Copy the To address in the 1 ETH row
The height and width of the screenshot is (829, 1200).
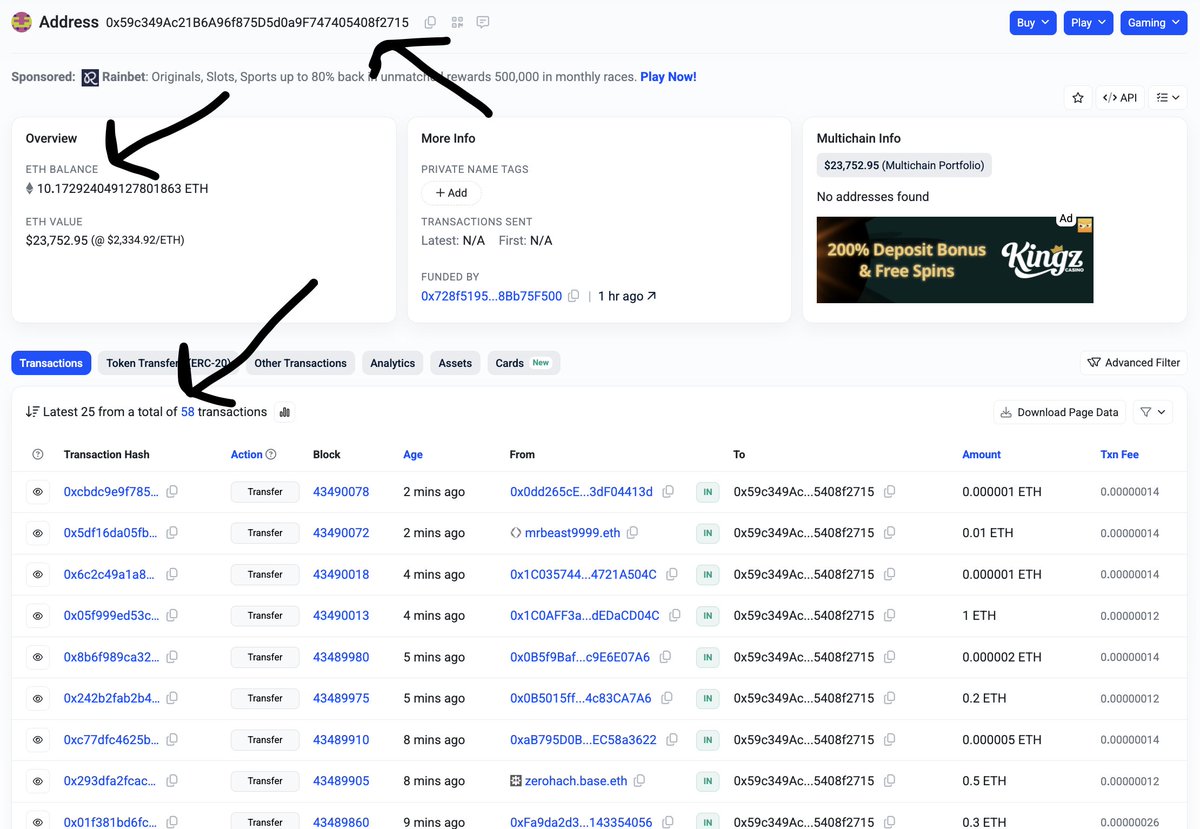[x=889, y=616]
